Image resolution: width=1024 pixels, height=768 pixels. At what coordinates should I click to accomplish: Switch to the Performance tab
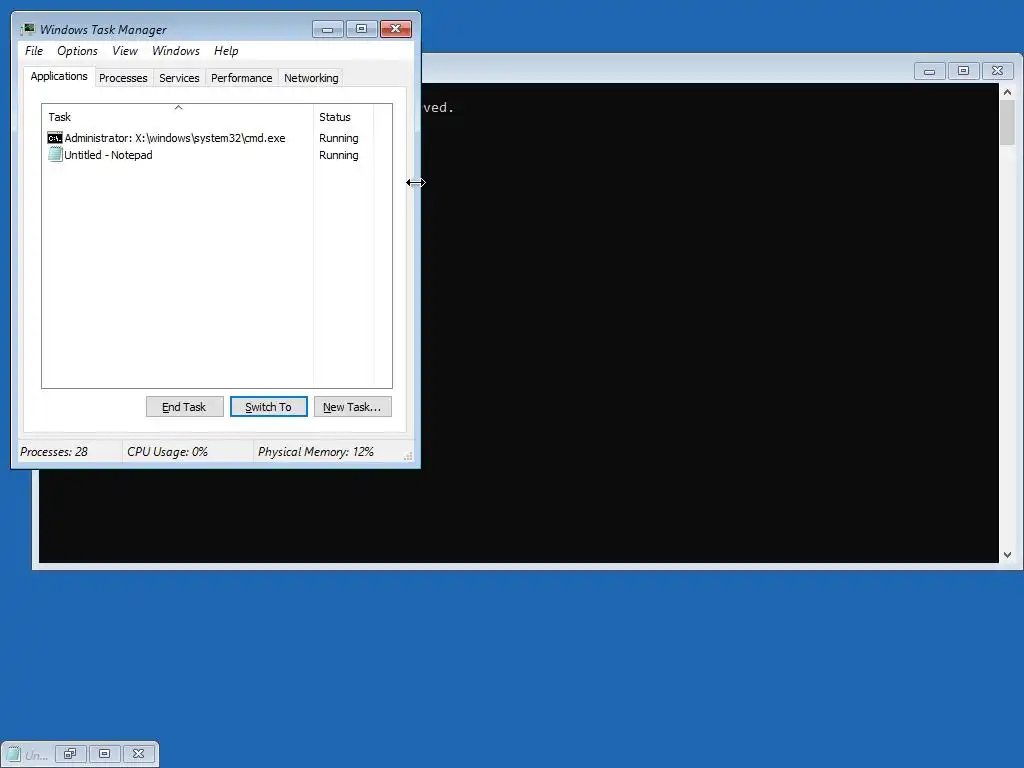(241, 78)
